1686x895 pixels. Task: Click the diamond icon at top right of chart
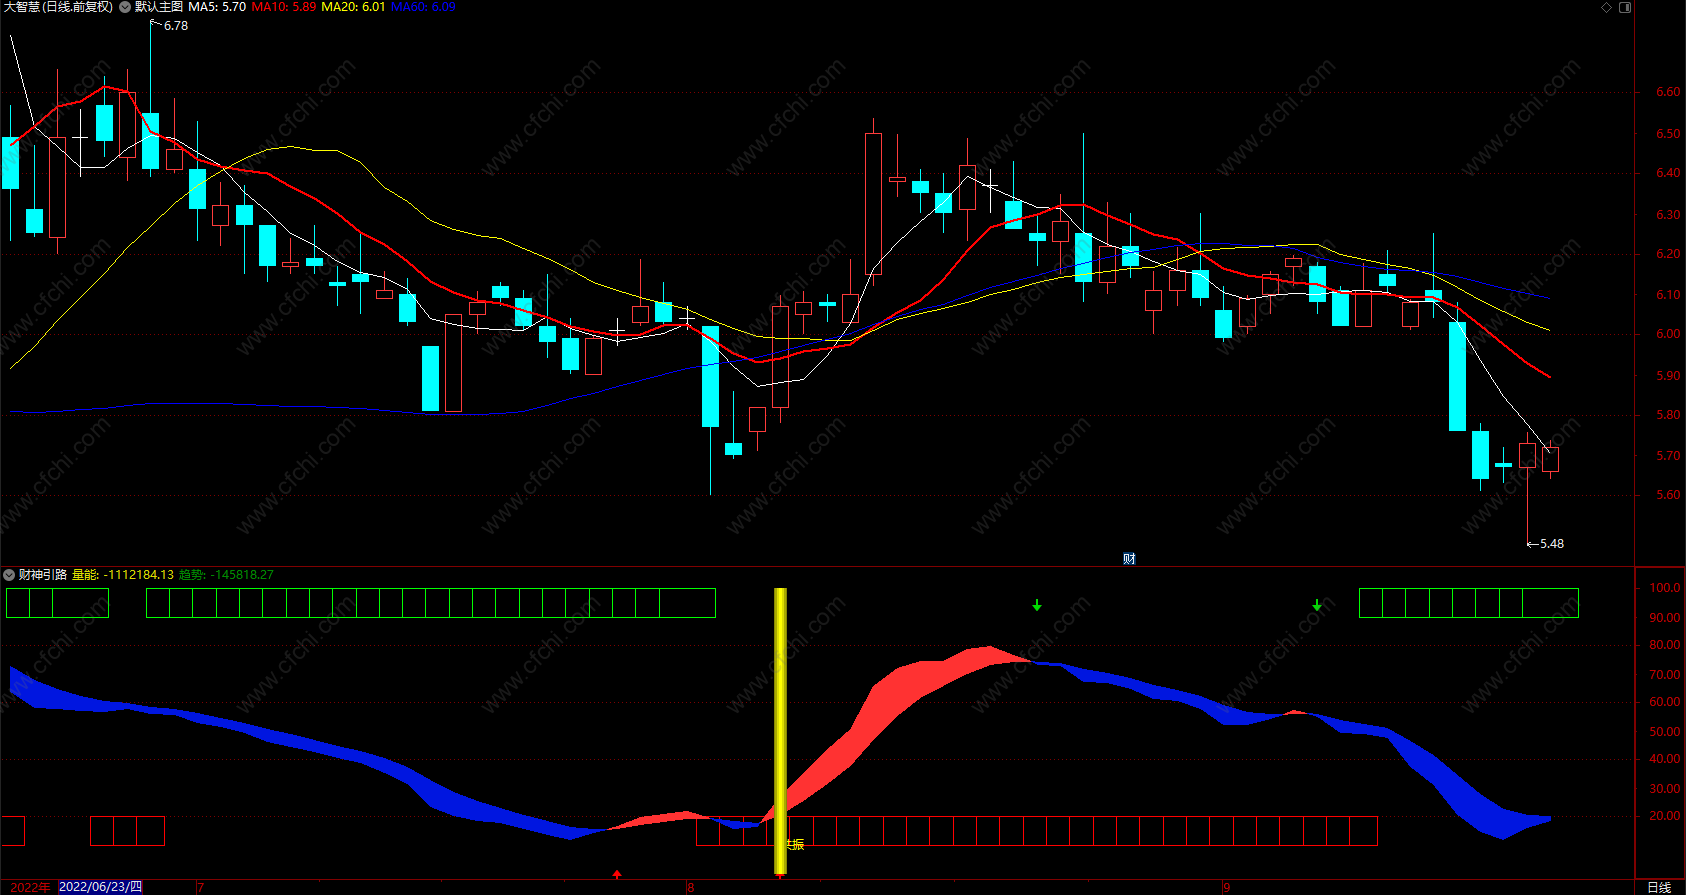coord(1607,7)
